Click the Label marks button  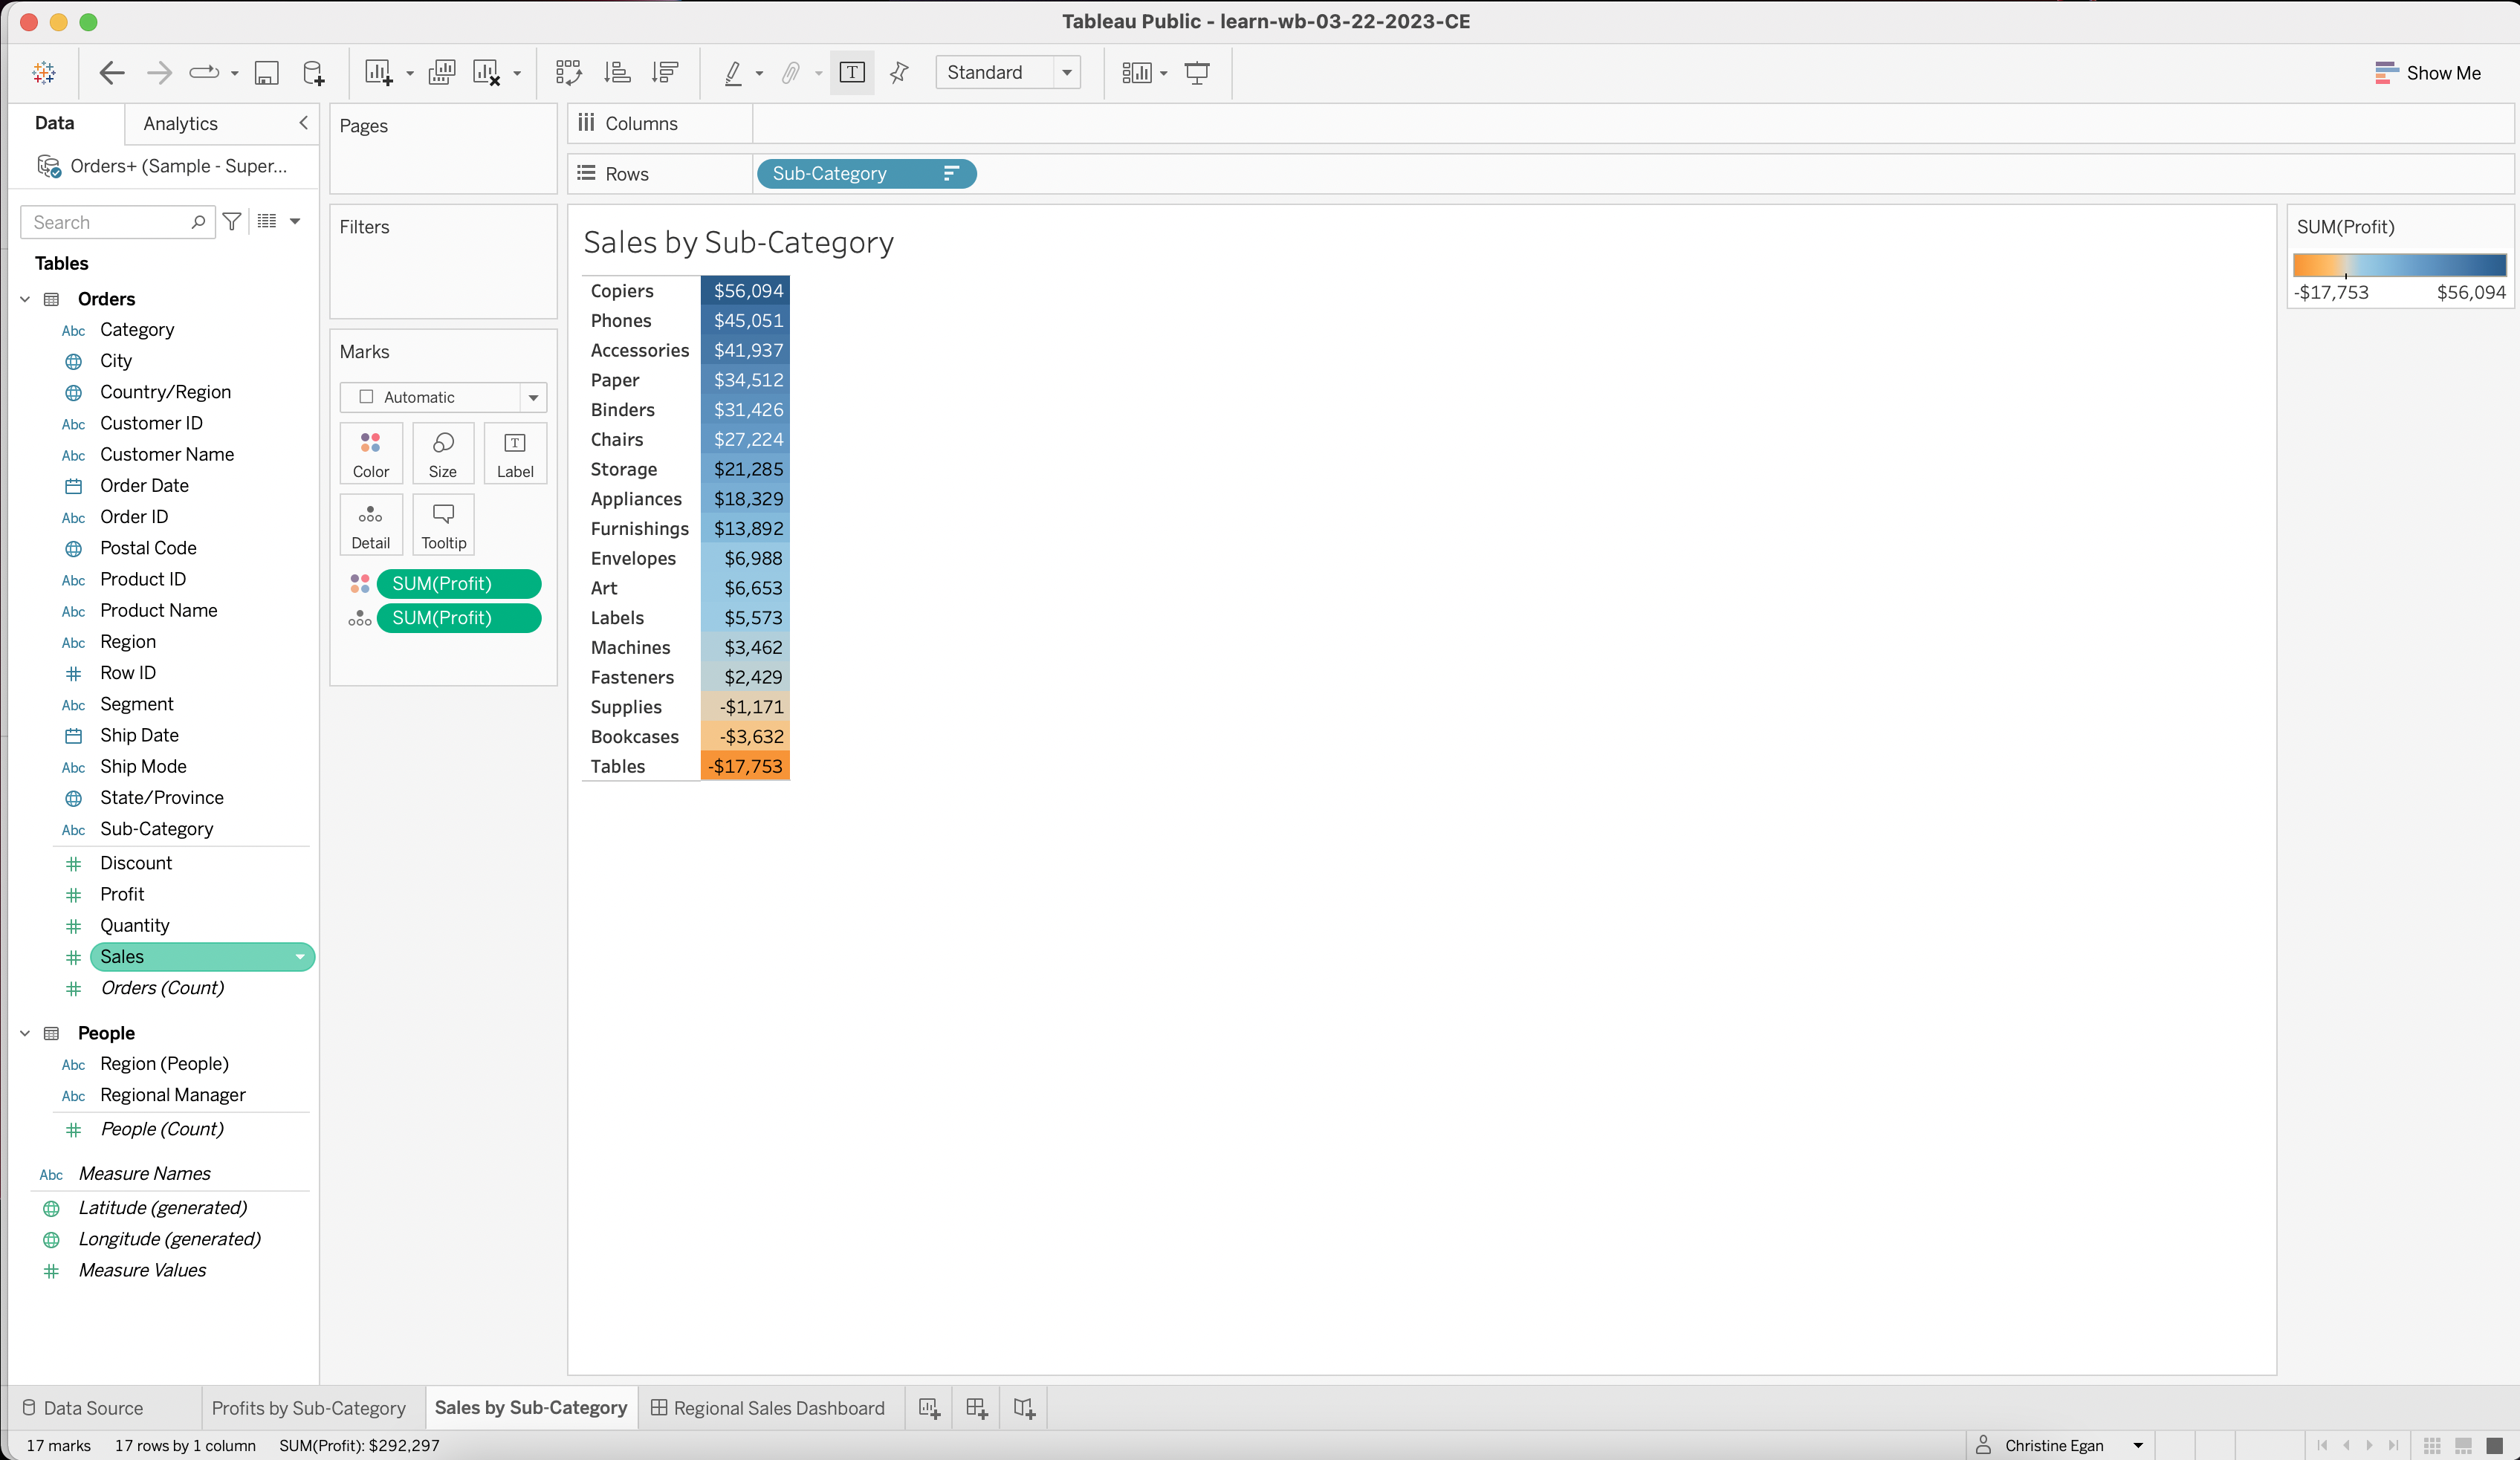[x=515, y=454]
